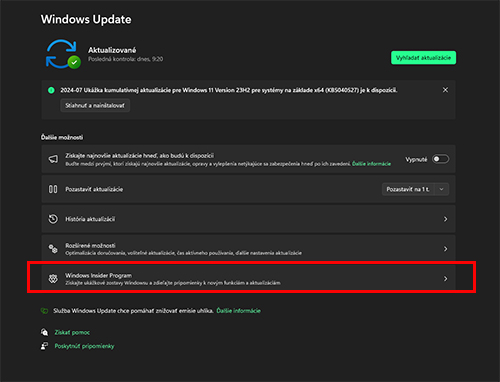This screenshot has width=500, height=382.
Task: Click the História aktualizácií row label
Action: 90,219
